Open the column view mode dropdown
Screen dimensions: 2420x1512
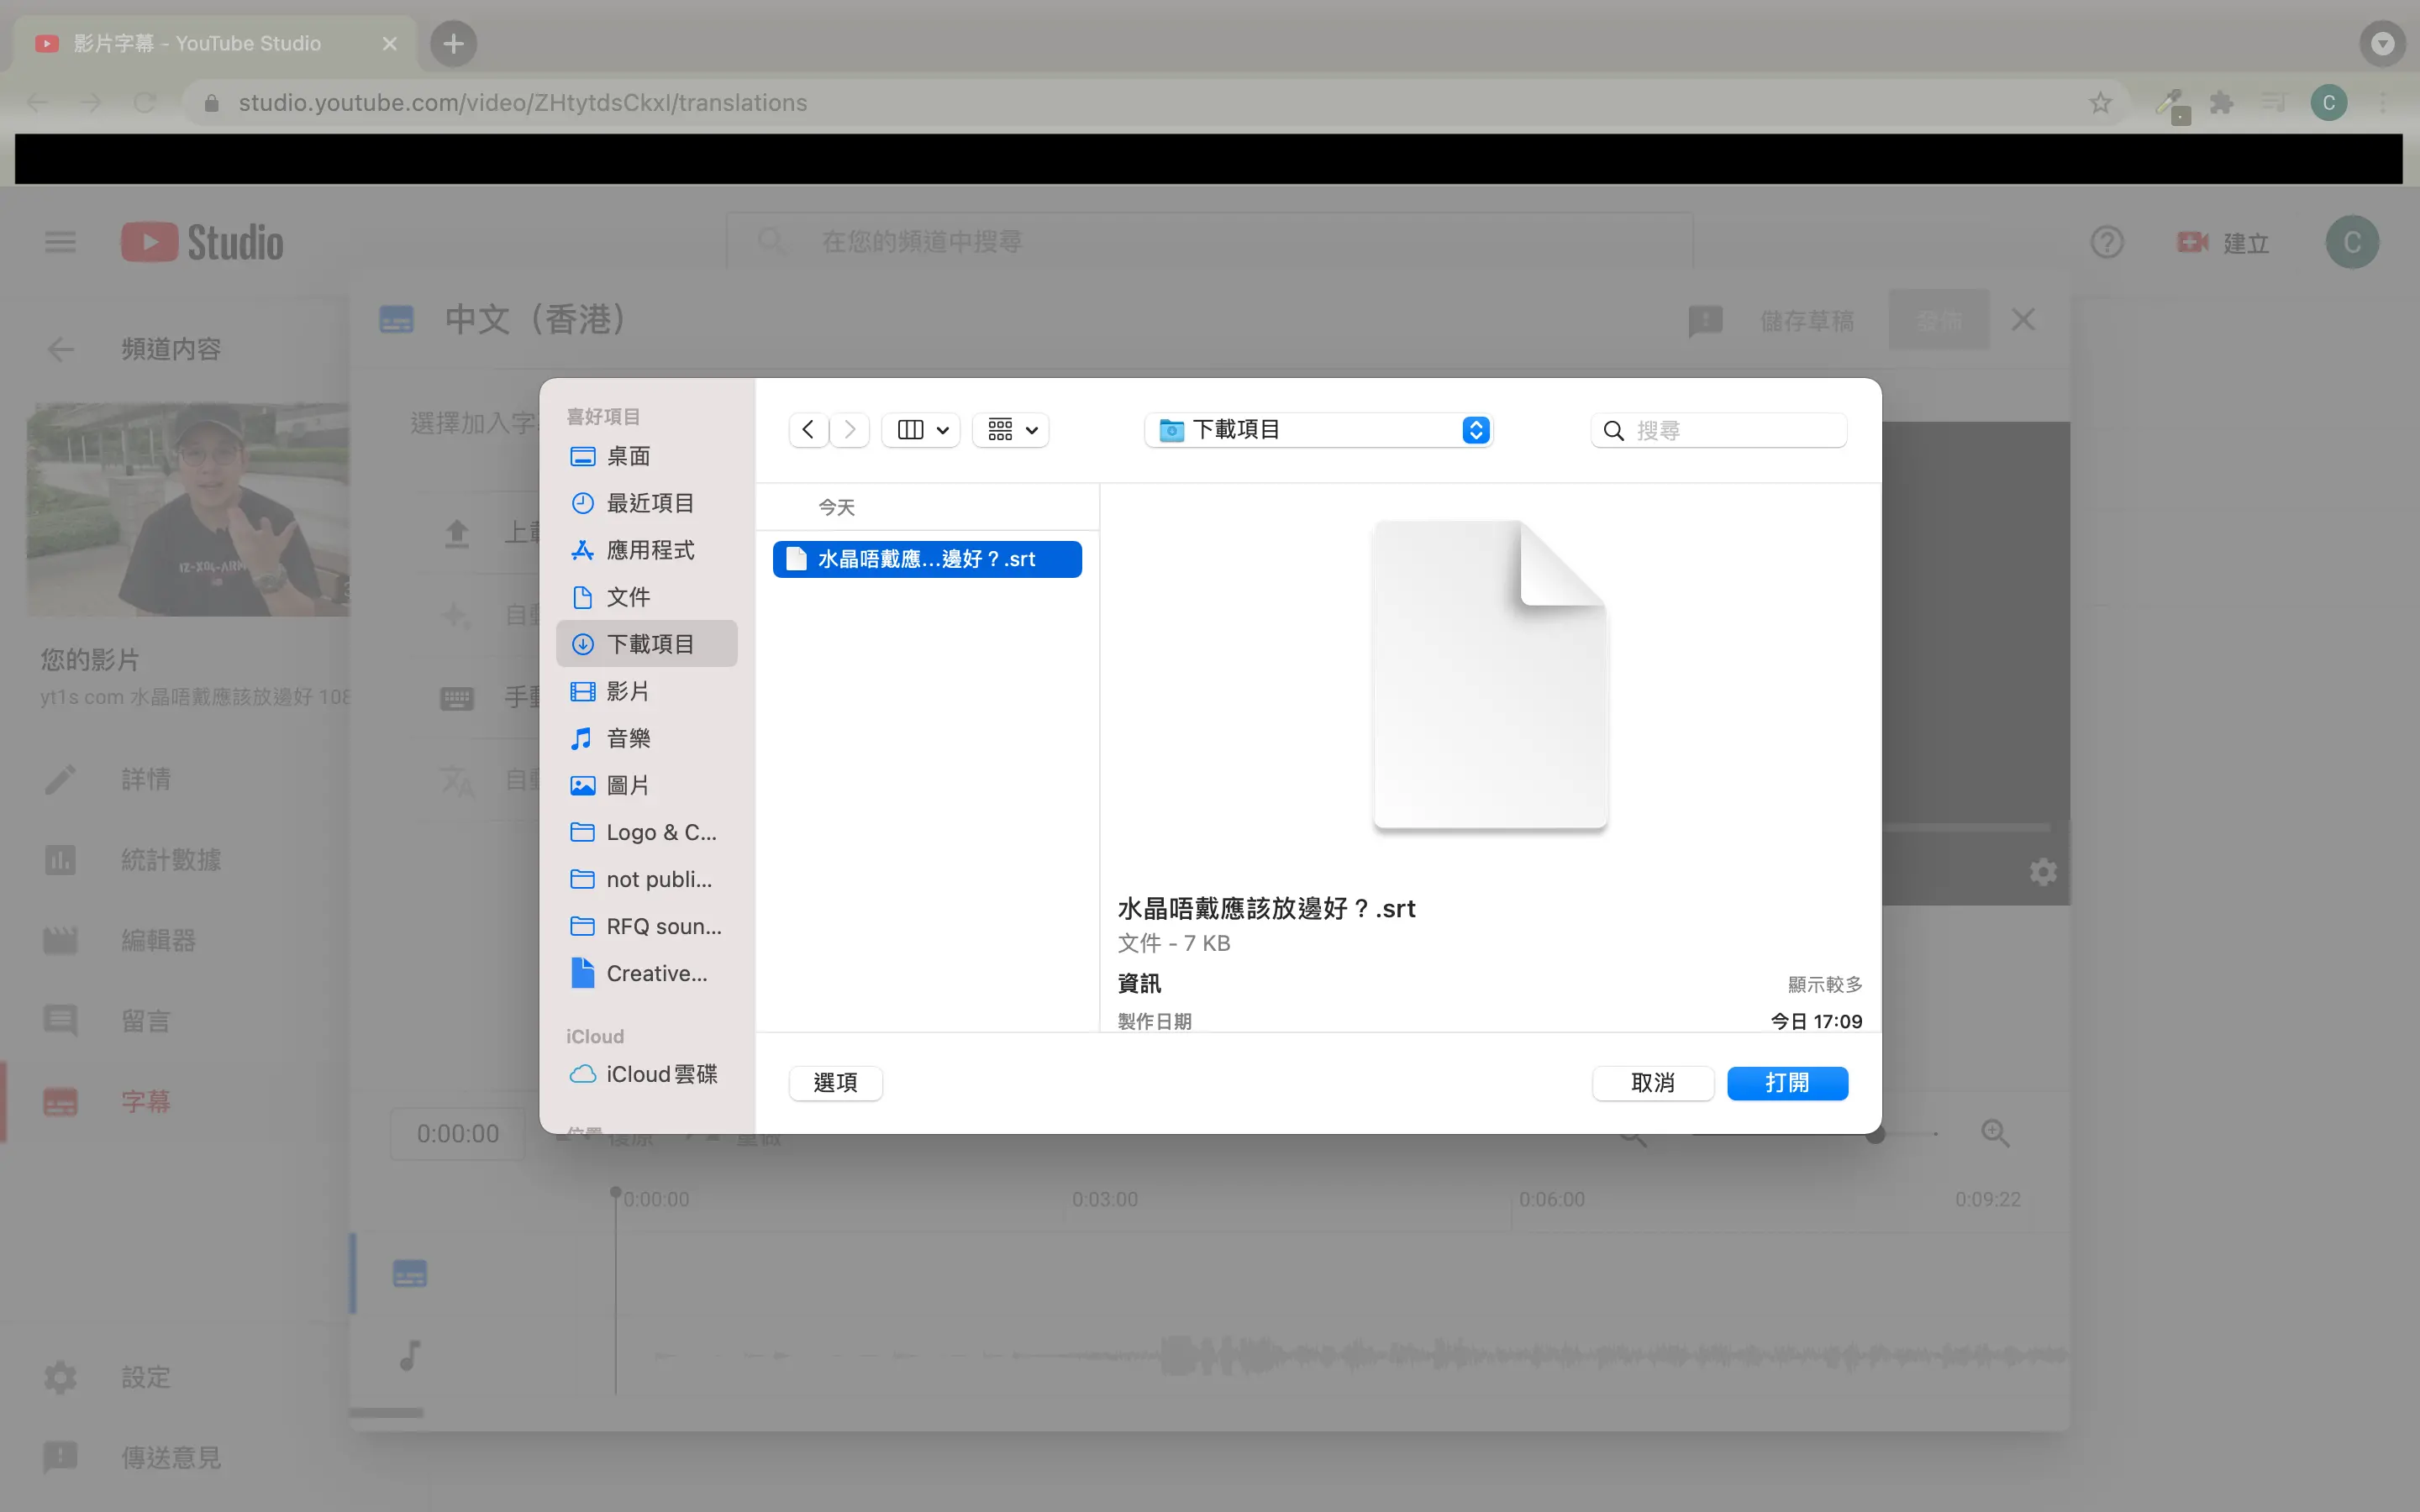point(921,430)
